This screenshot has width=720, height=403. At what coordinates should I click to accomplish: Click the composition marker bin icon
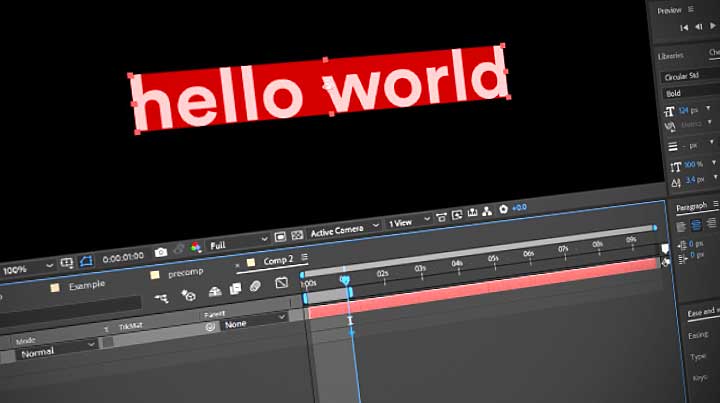(664, 249)
